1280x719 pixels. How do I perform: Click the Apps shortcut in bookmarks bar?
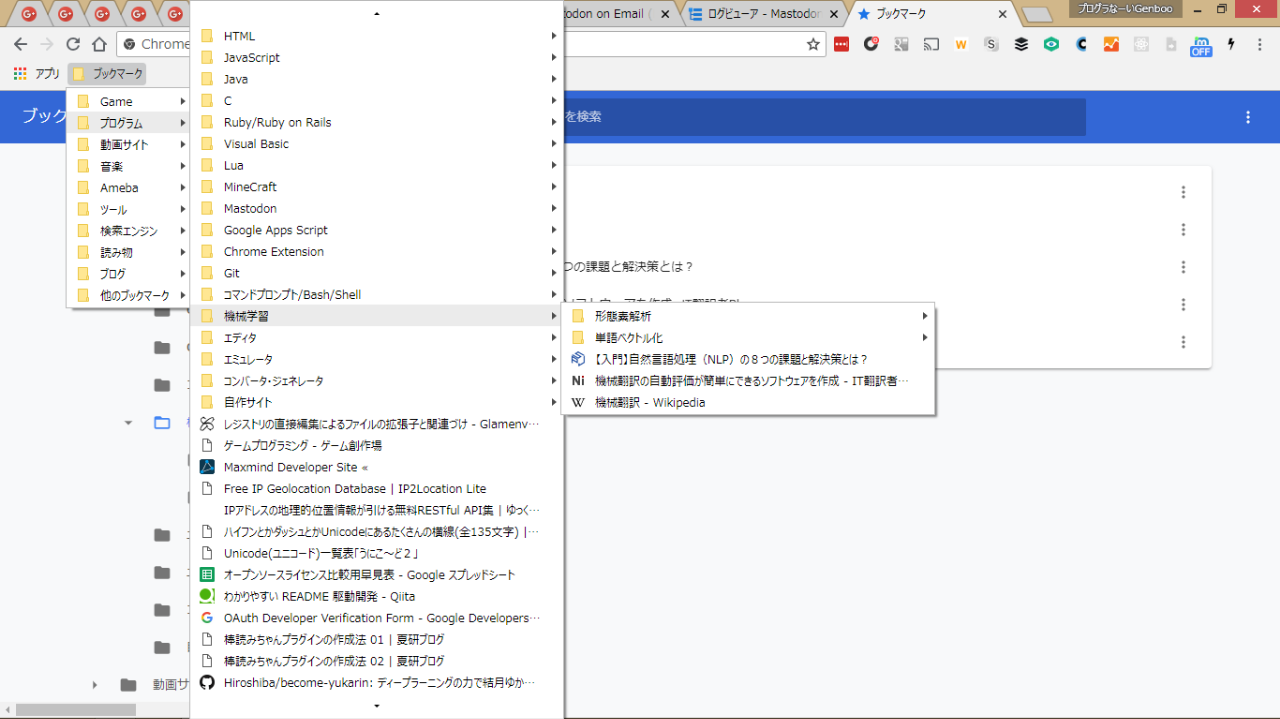pyautogui.click(x=37, y=74)
